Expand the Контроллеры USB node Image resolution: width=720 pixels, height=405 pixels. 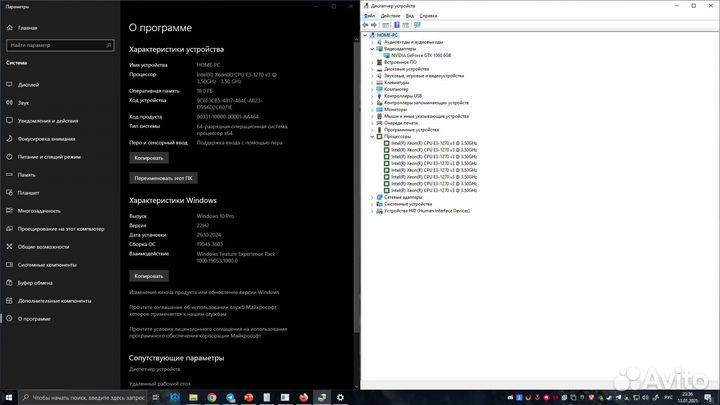[x=372, y=96]
